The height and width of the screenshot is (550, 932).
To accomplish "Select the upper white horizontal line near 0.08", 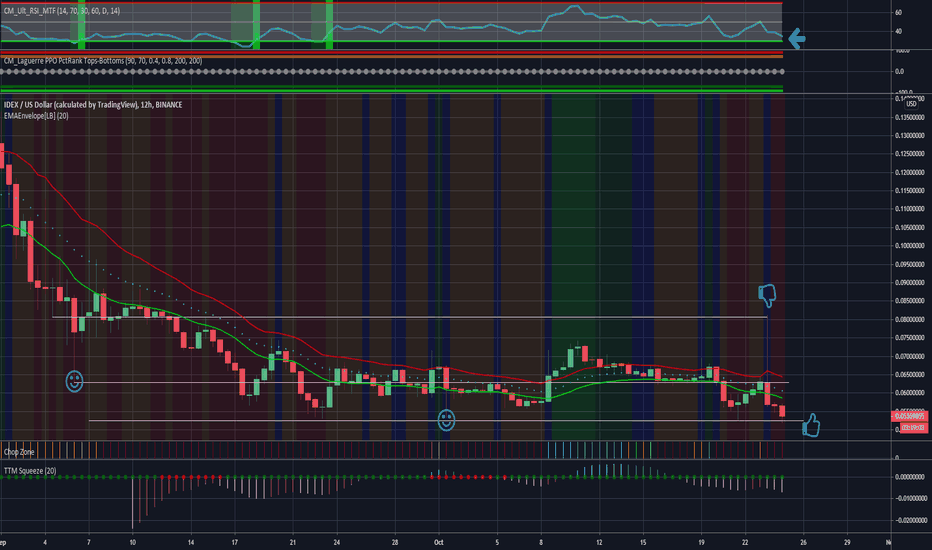I will pos(410,317).
